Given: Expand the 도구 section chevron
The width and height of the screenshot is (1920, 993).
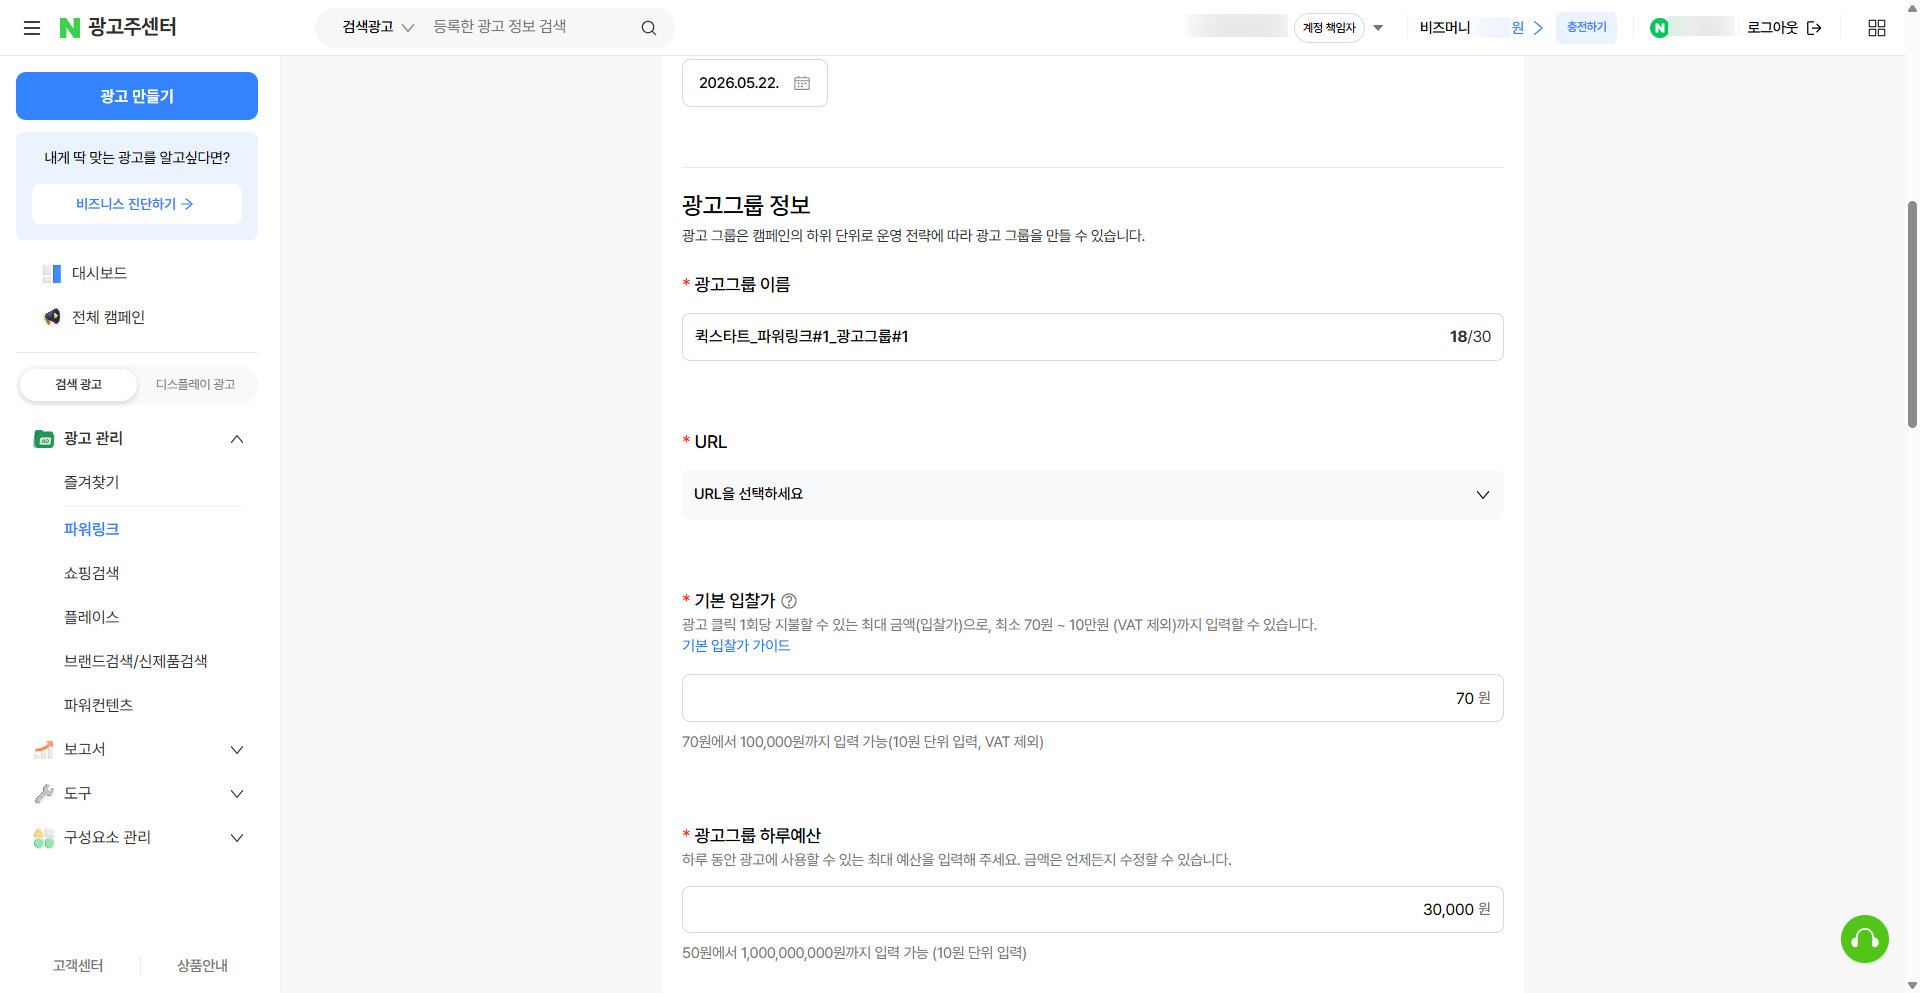Looking at the screenshot, I should 237,794.
